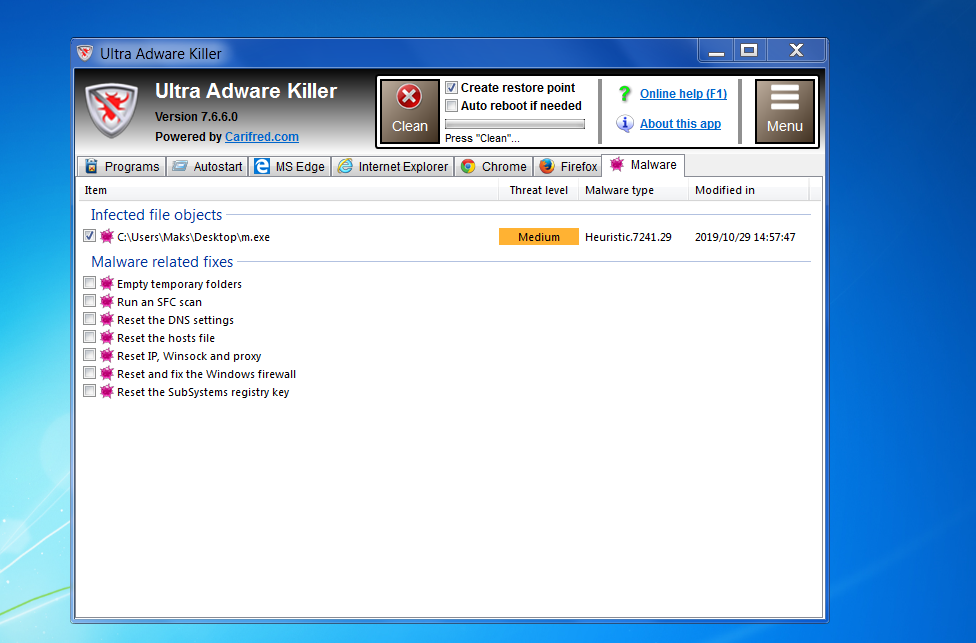This screenshot has width=976, height=643.
Task: Check Reset and fix the Windows firewall
Action: (x=89, y=373)
